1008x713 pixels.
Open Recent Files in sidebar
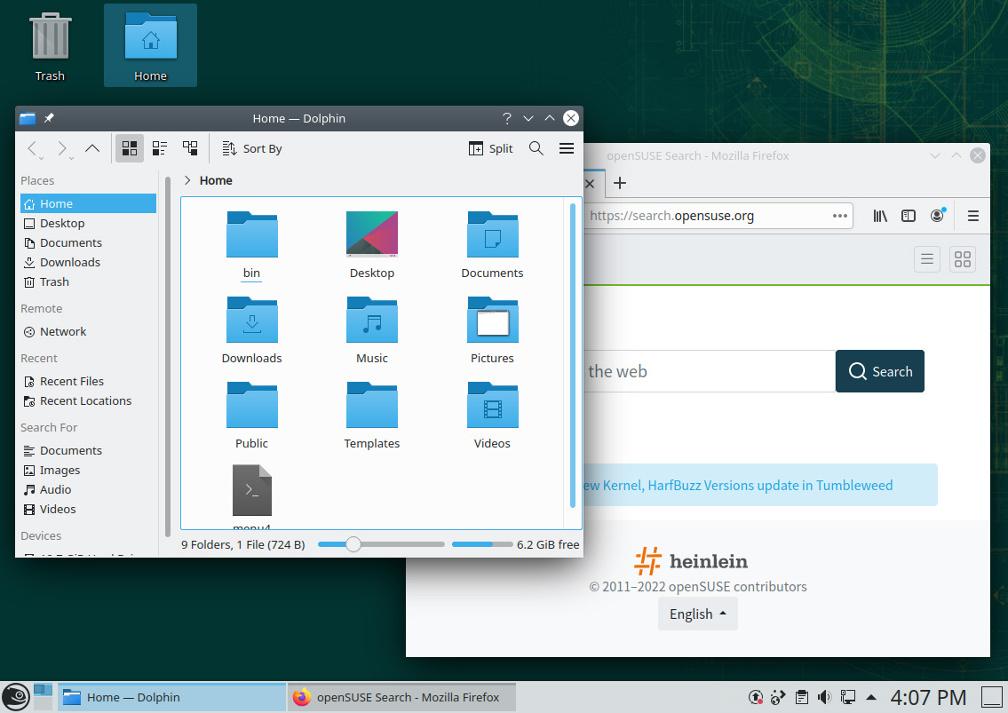88,381
